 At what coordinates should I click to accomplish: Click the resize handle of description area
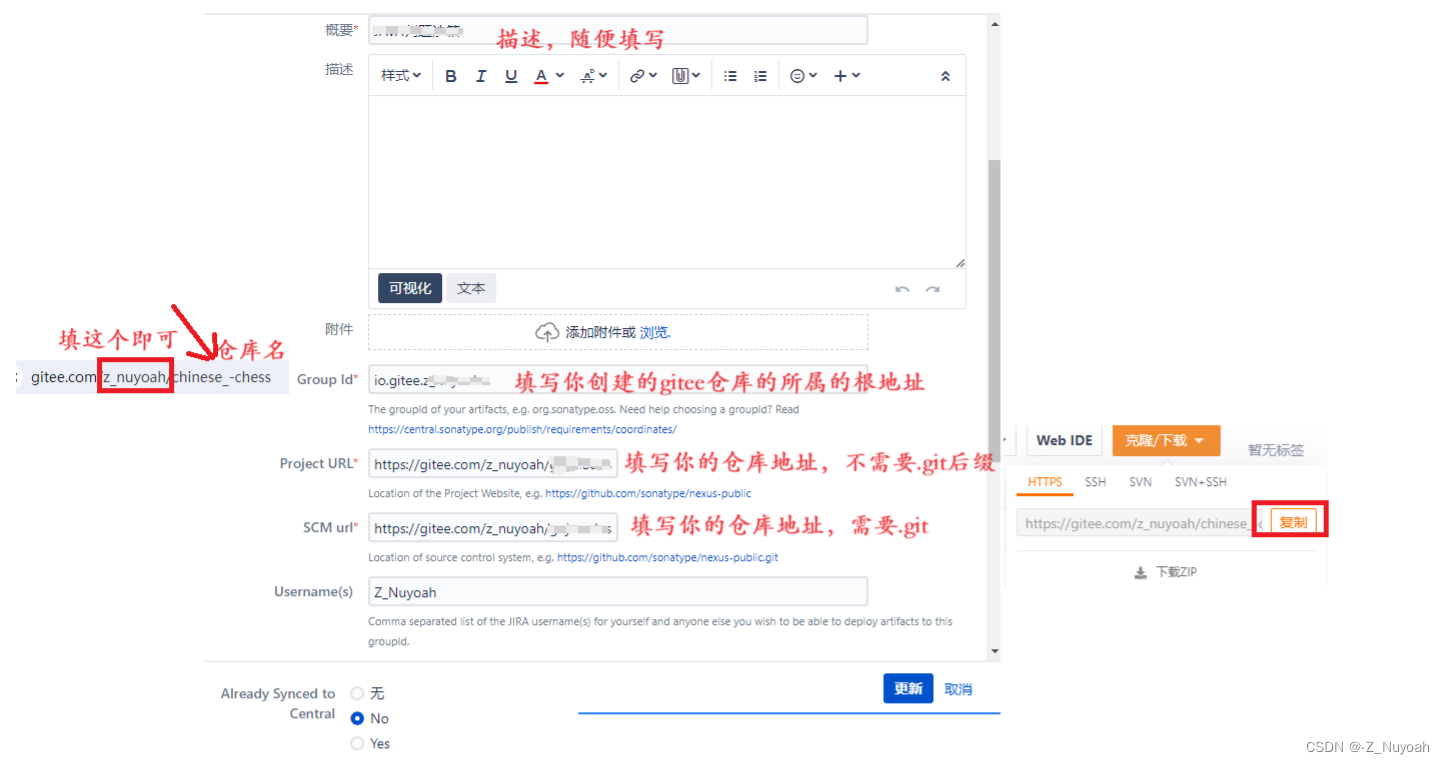[x=960, y=263]
